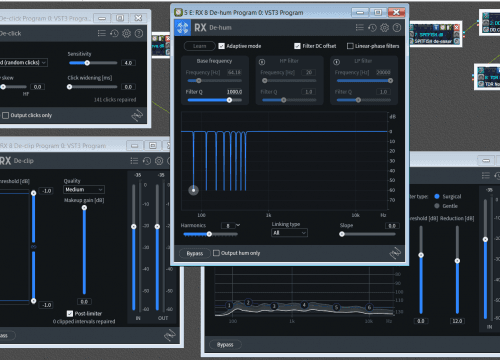
Task: Select EQ node 1 in bottom spectrum display
Action: (229, 305)
